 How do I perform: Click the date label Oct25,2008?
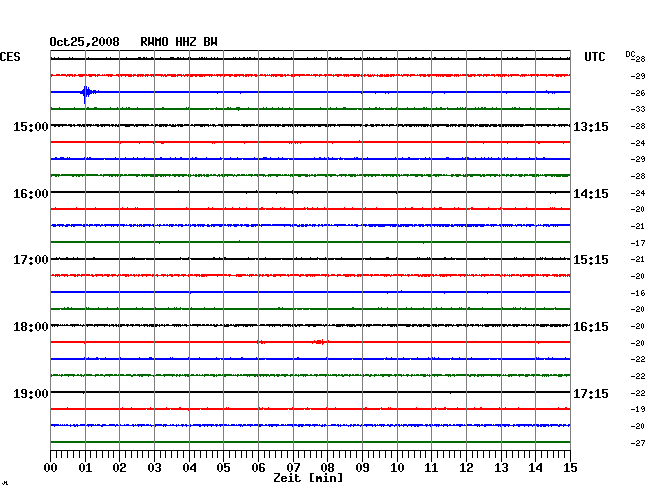click(84, 42)
